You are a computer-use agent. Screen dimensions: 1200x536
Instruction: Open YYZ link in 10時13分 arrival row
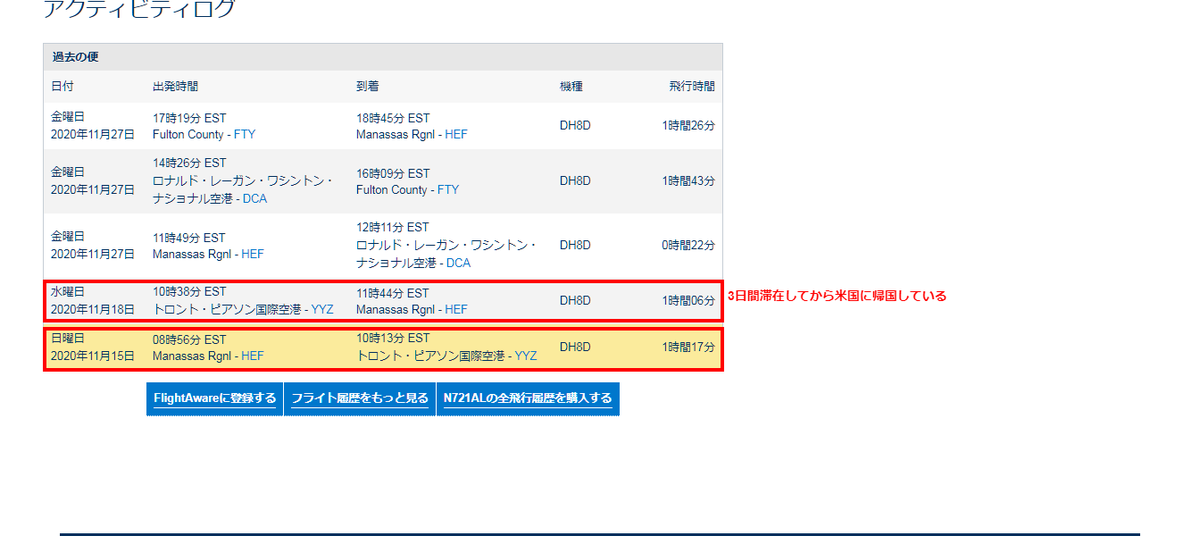[526, 355]
